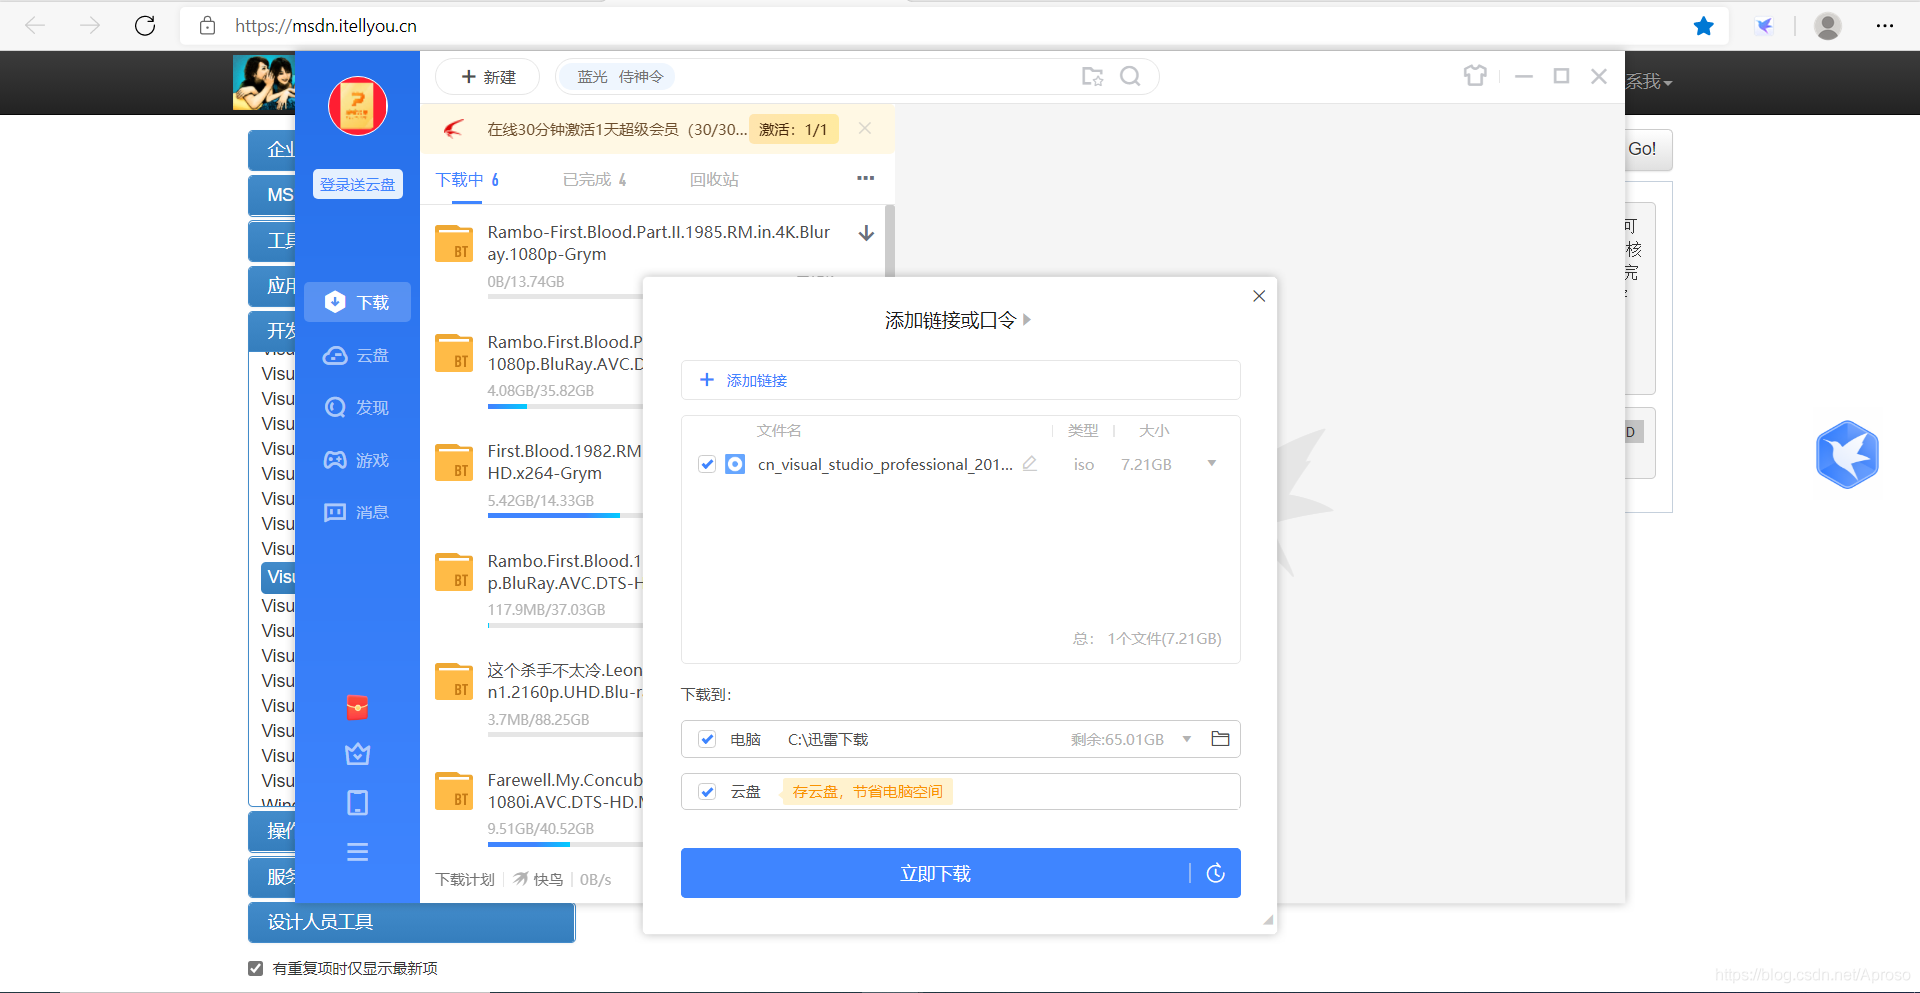1920x993 pixels.
Task: Open the 下载 download sidebar section
Action: 357,302
